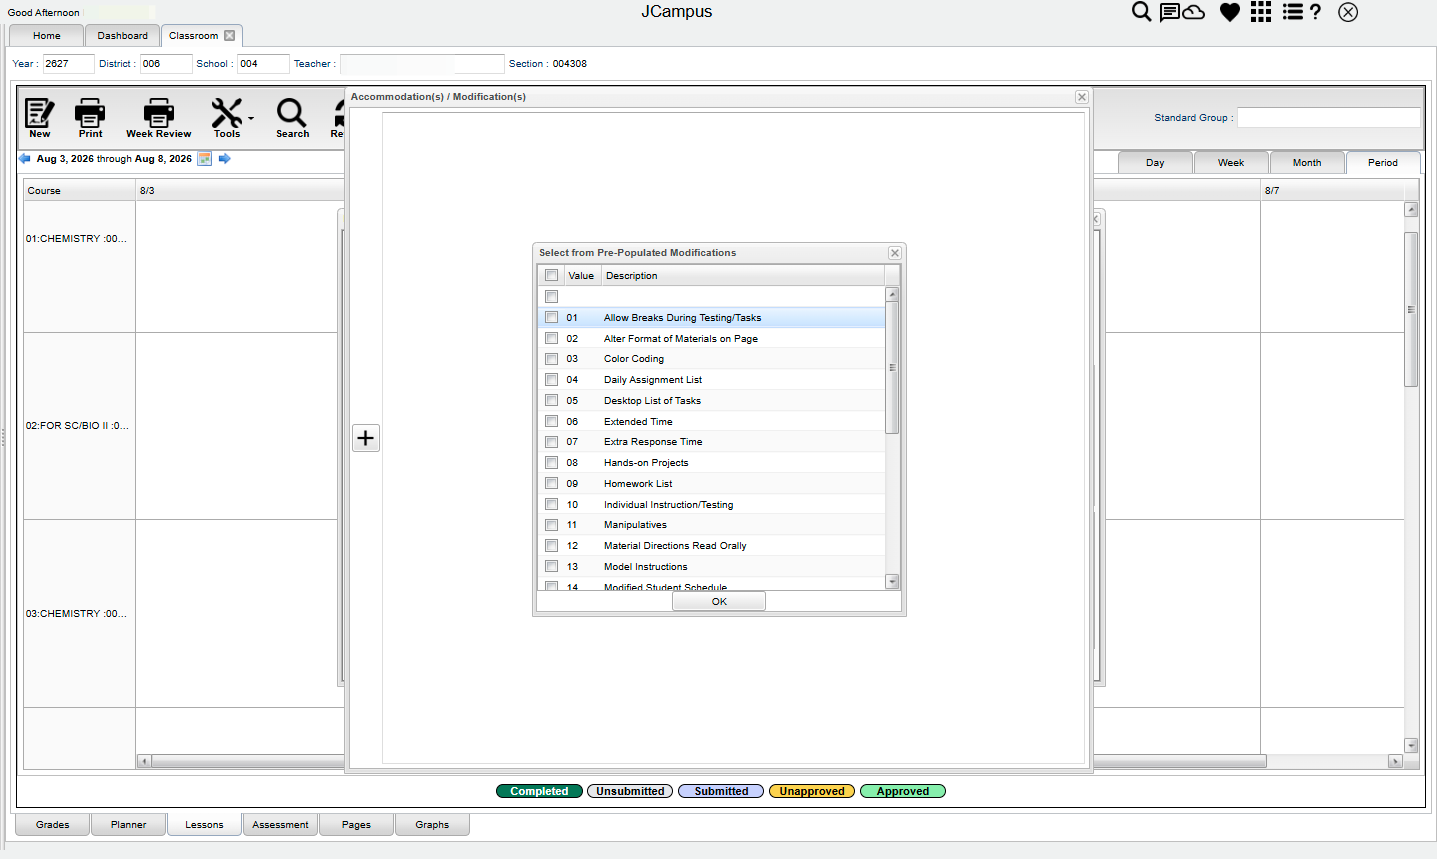Go to previous week arrow
Viewport: 1438px width, 859px height.
(x=25, y=159)
